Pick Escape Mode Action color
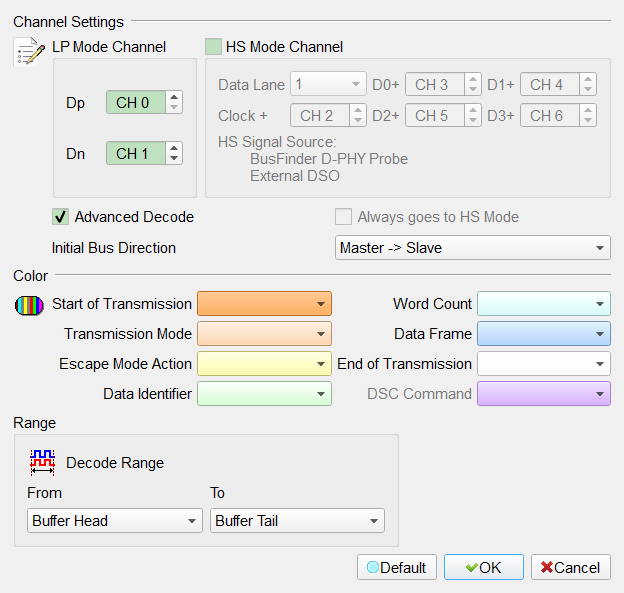The image size is (624, 593). click(x=264, y=363)
